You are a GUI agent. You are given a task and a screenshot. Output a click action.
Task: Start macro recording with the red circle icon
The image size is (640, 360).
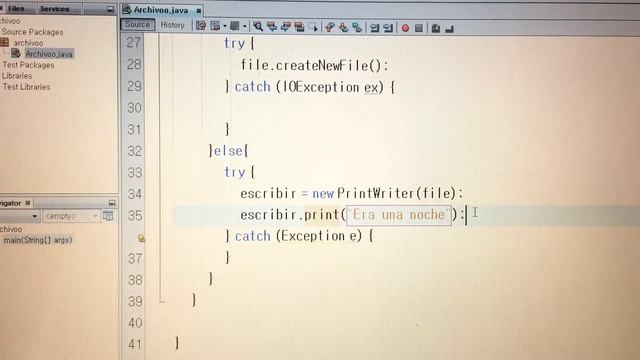(x=405, y=28)
